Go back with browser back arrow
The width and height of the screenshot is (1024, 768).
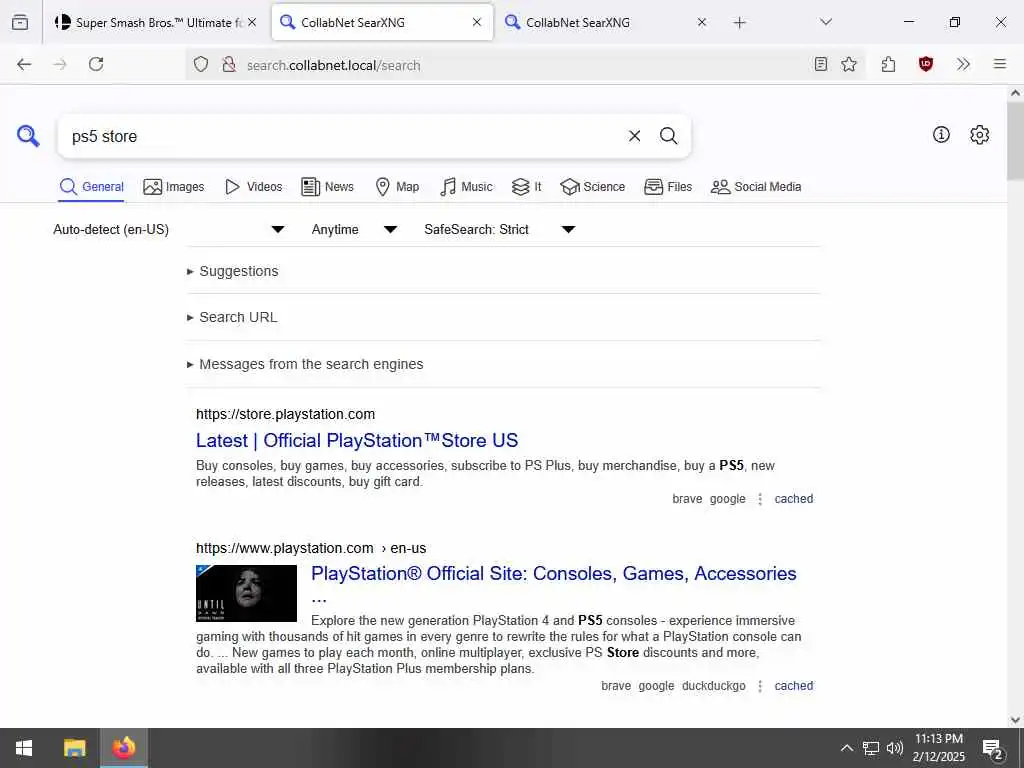pos(24,64)
